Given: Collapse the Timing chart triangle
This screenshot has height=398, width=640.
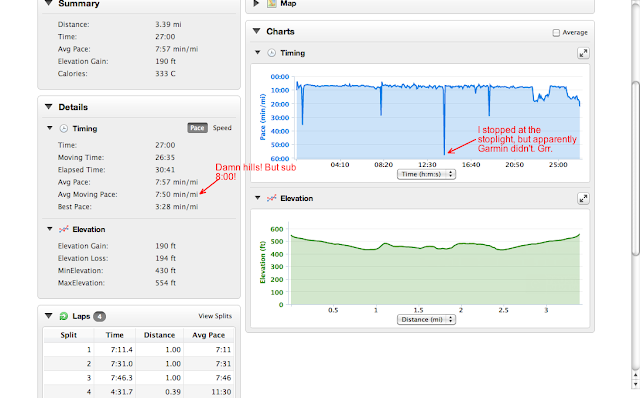Looking at the screenshot, I should pos(258,53).
